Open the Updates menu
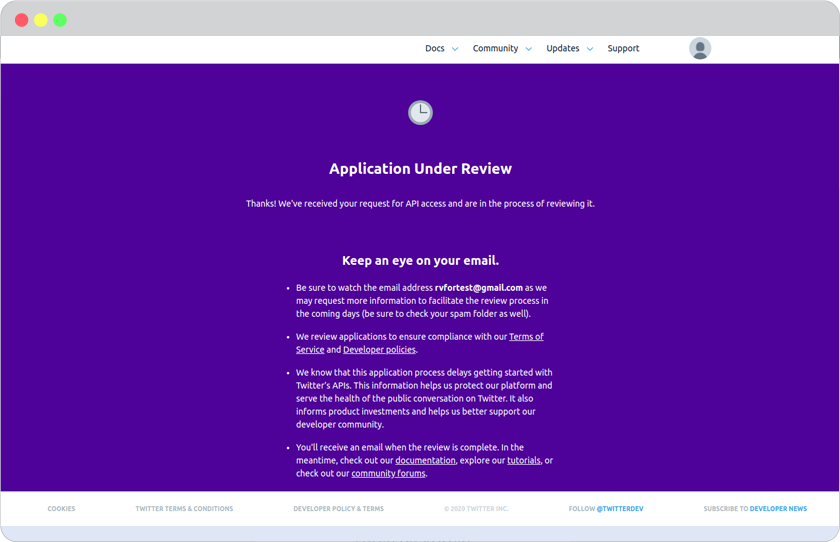The height and width of the screenshot is (542, 840). coord(562,48)
